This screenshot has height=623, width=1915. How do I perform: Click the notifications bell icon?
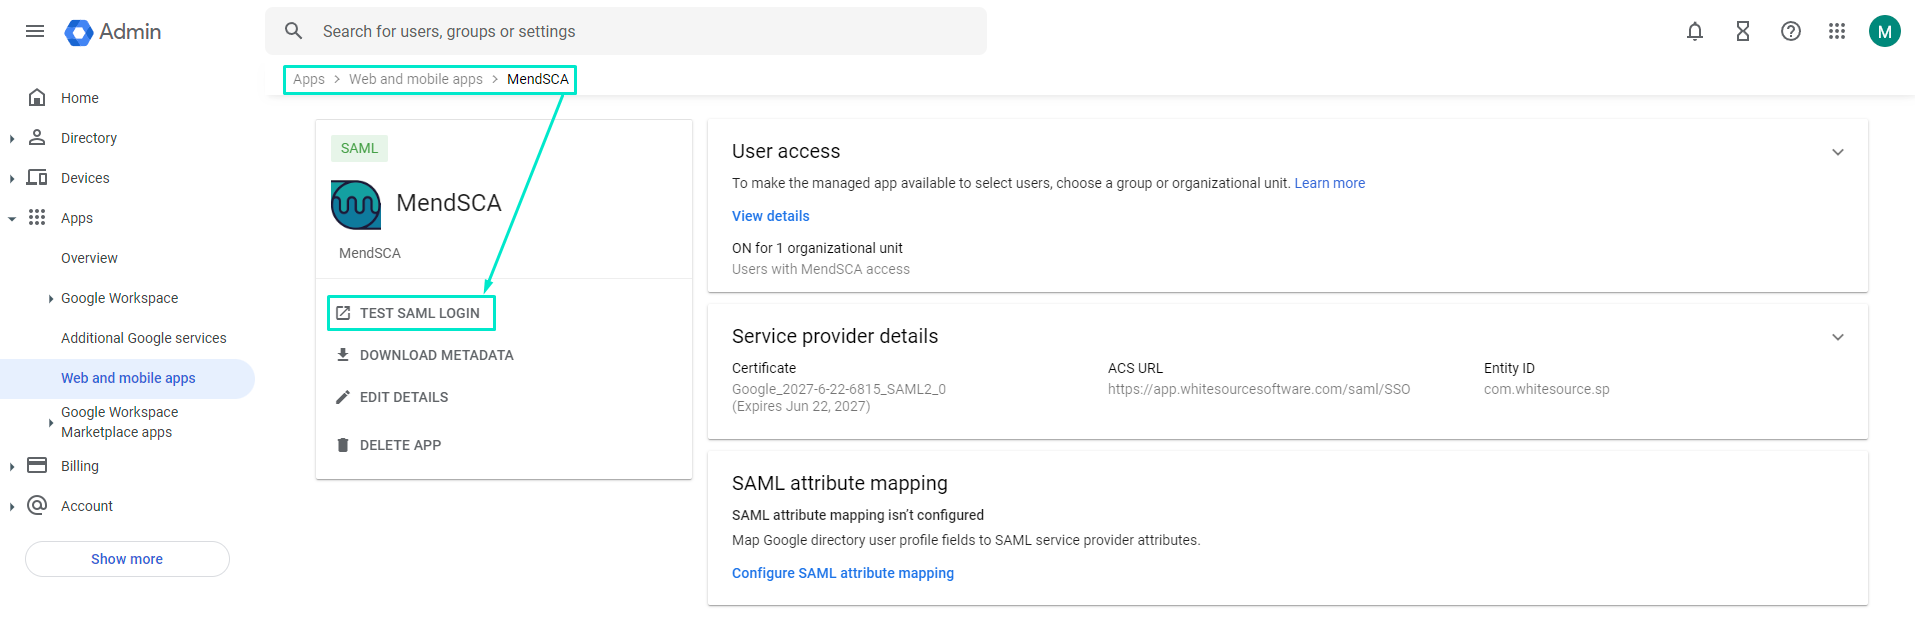(1694, 31)
